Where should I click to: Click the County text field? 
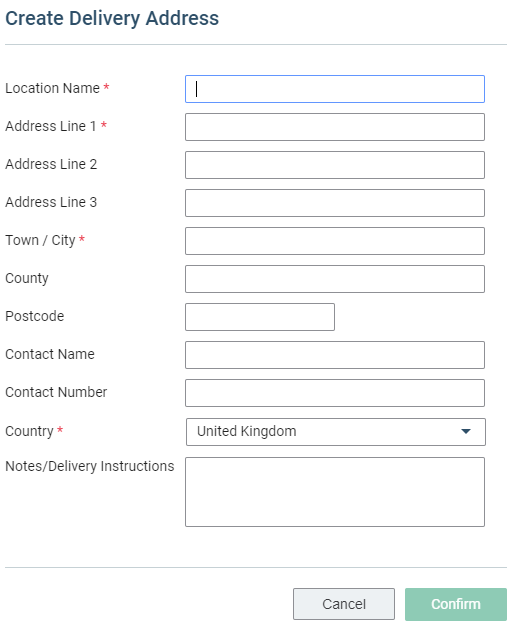[335, 279]
